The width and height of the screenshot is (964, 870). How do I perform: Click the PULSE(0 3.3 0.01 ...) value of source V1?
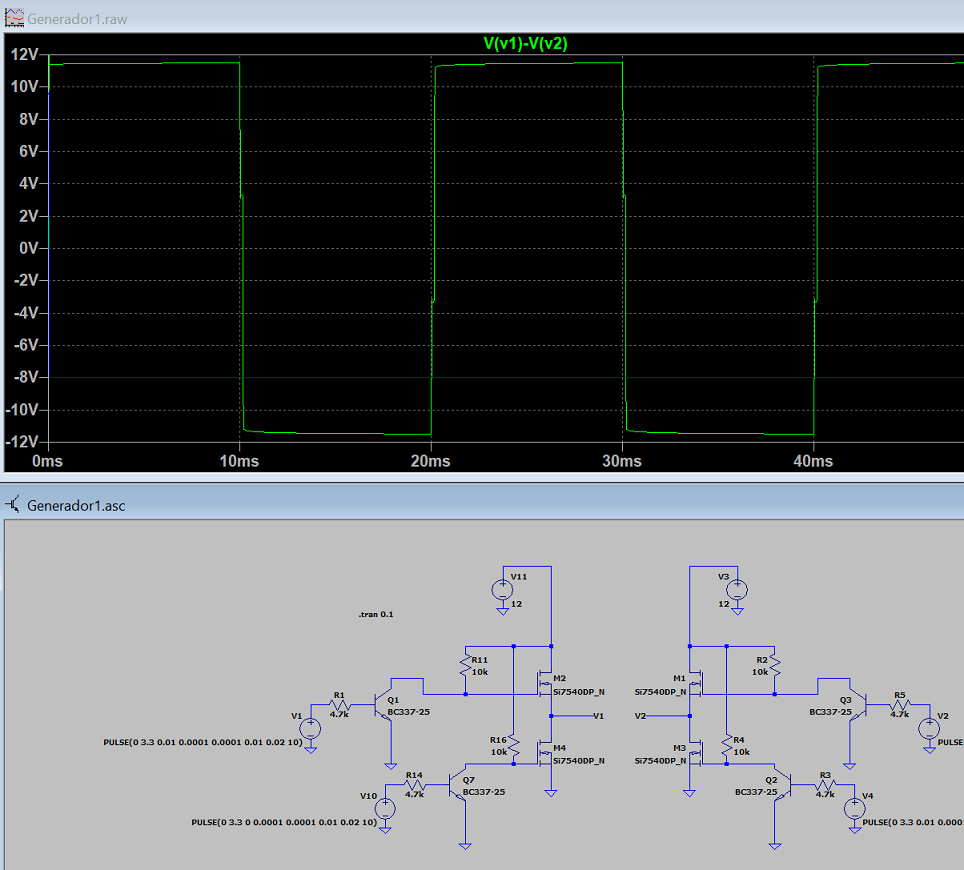[203, 742]
